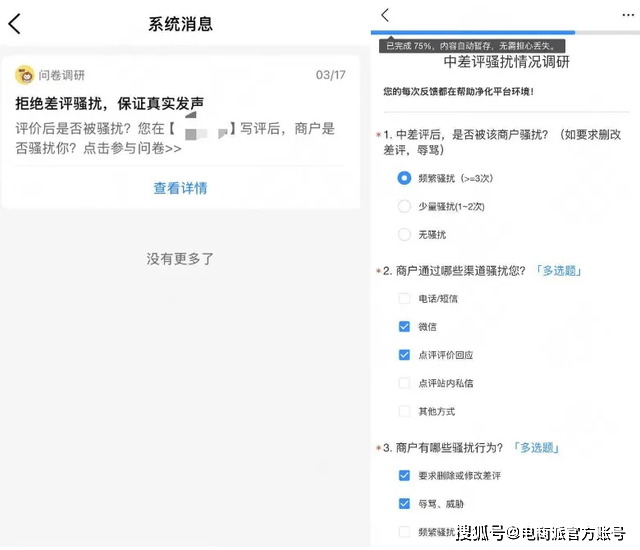Check the 电话/短信 checkbox

[404, 298]
